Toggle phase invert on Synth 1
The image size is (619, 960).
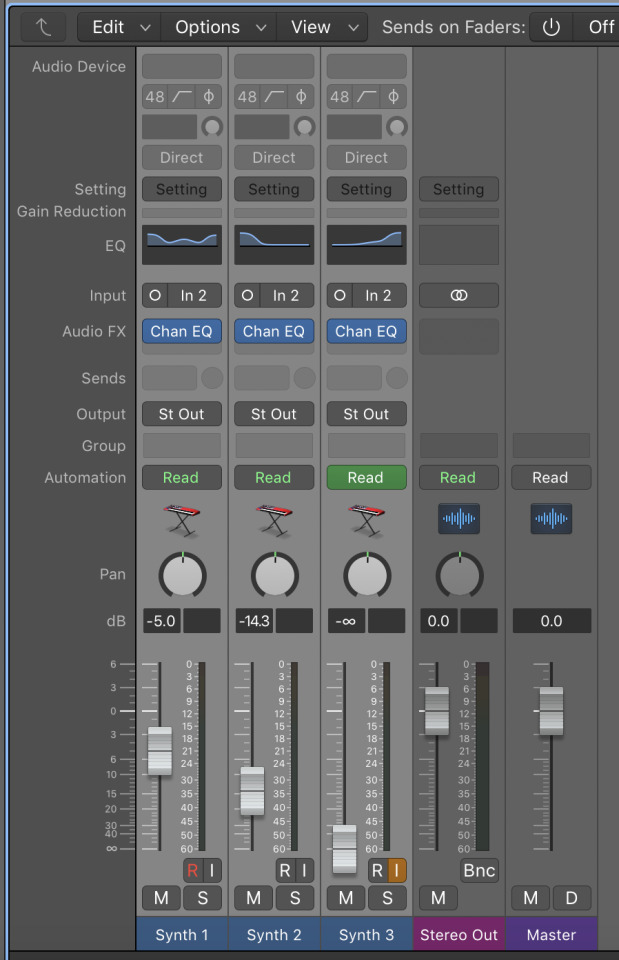click(209, 96)
